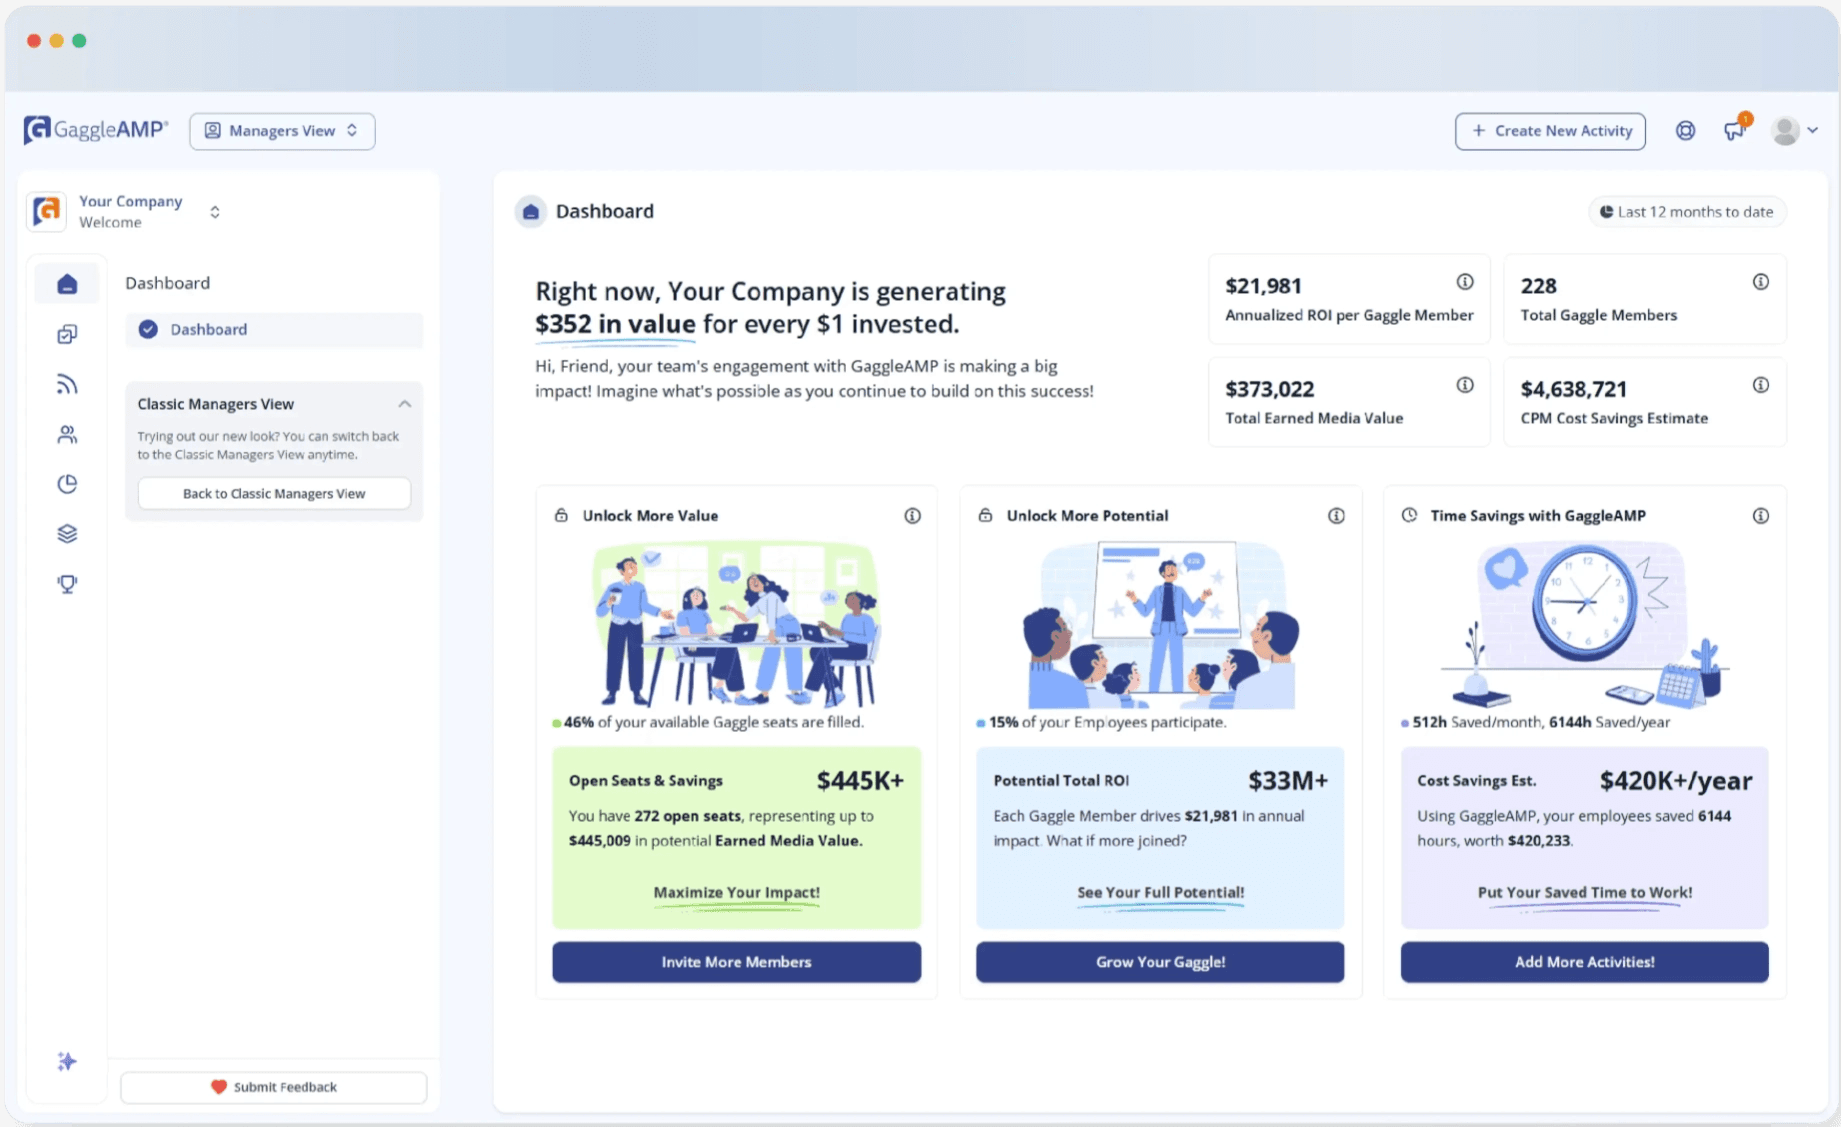Screen dimensions: 1841x1127
Task: Open the Last 12 months to date filter
Action: point(1686,211)
